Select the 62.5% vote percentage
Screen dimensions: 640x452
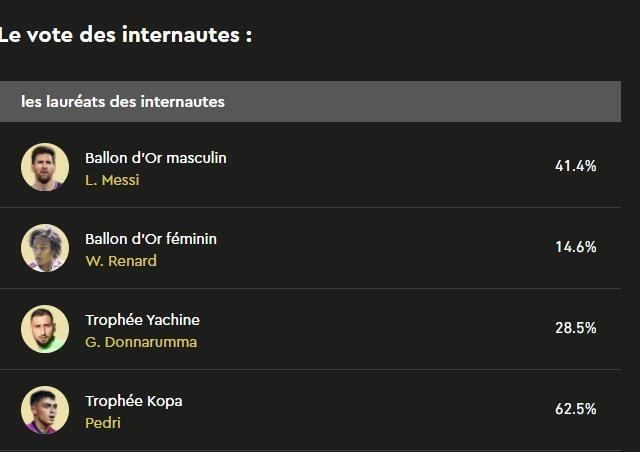(575, 409)
